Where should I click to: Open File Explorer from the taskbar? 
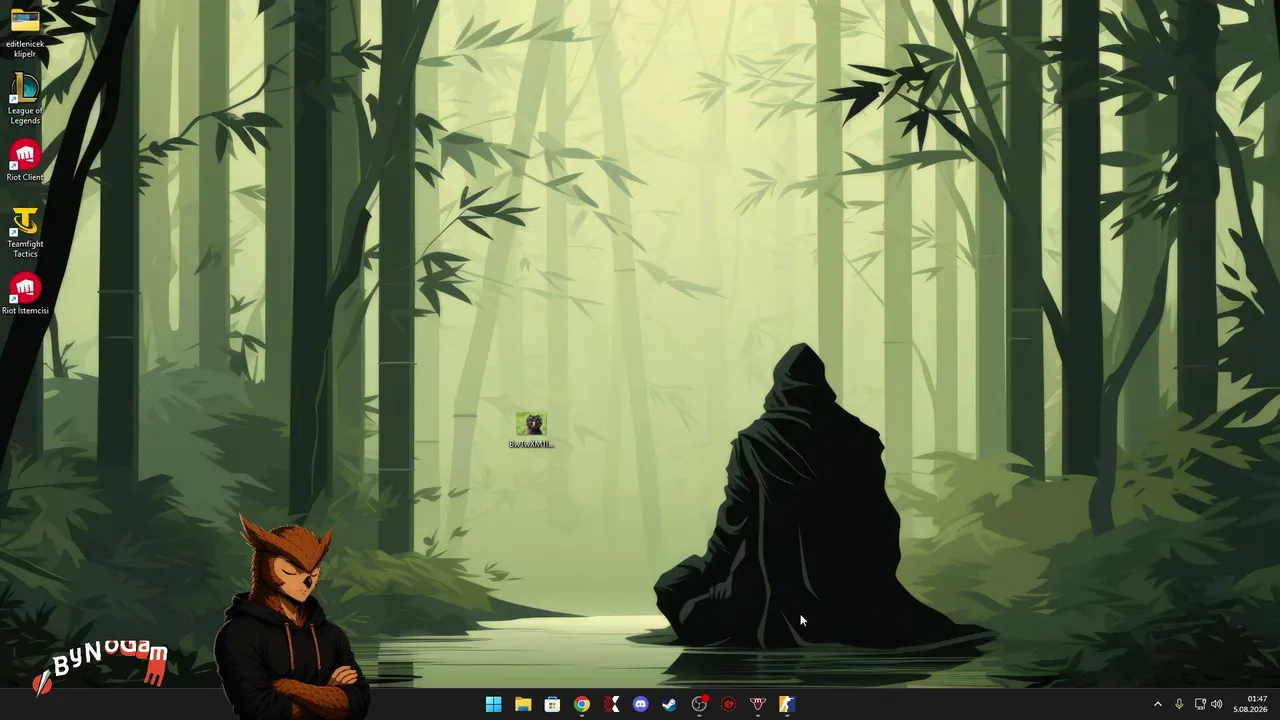tap(523, 705)
